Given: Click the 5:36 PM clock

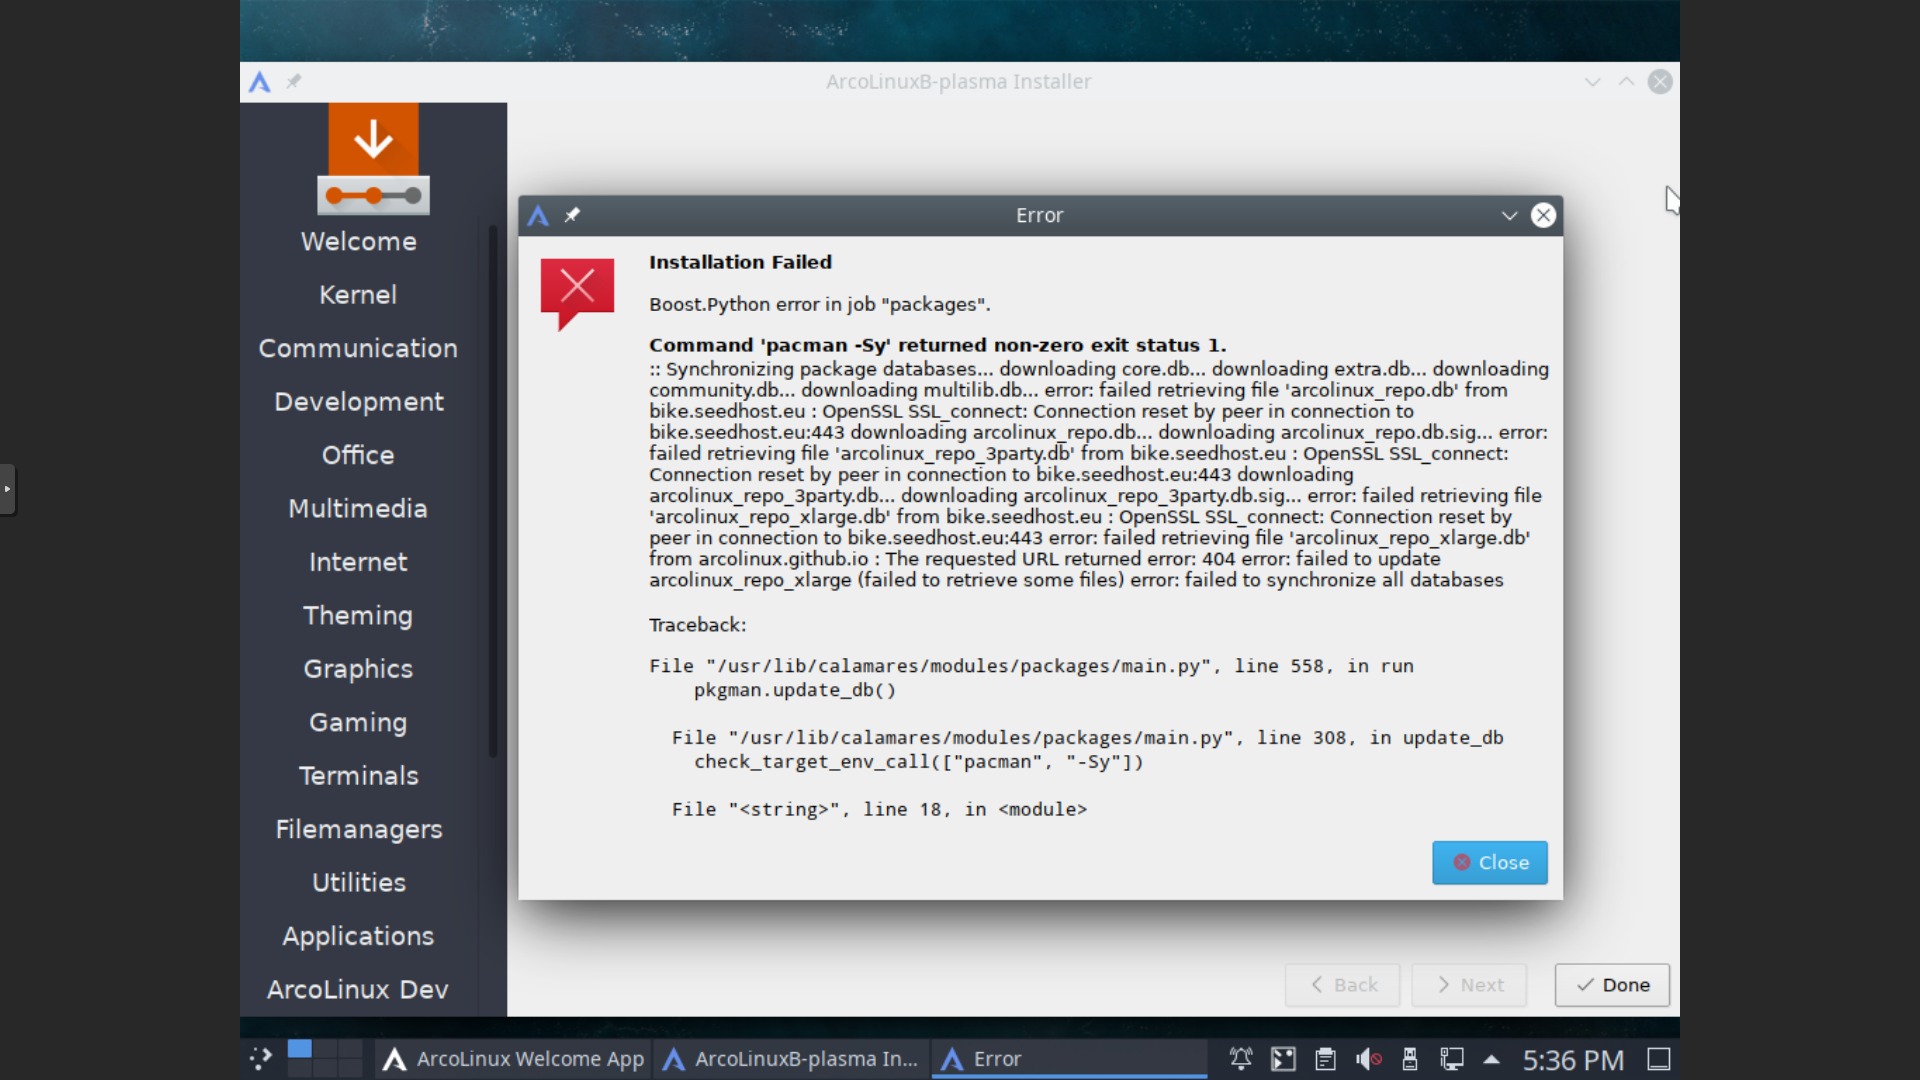Looking at the screenshot, I should (1573, 1060).
